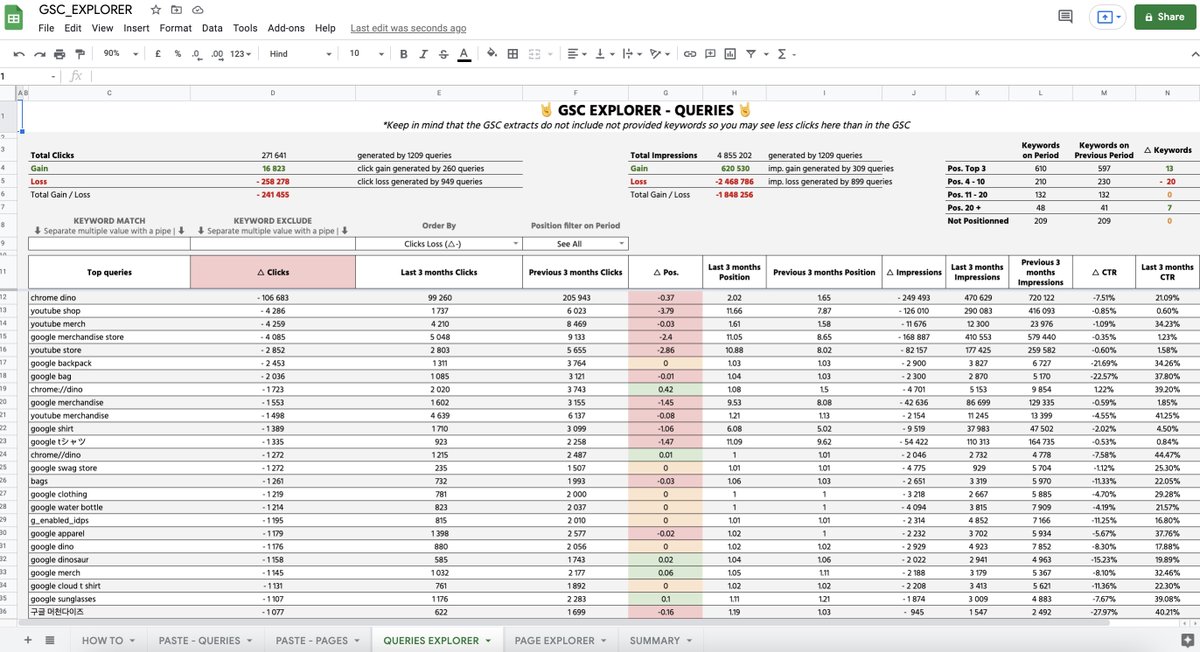Click the Move to folder icon
1200x652 pixels.
point(176,9)
